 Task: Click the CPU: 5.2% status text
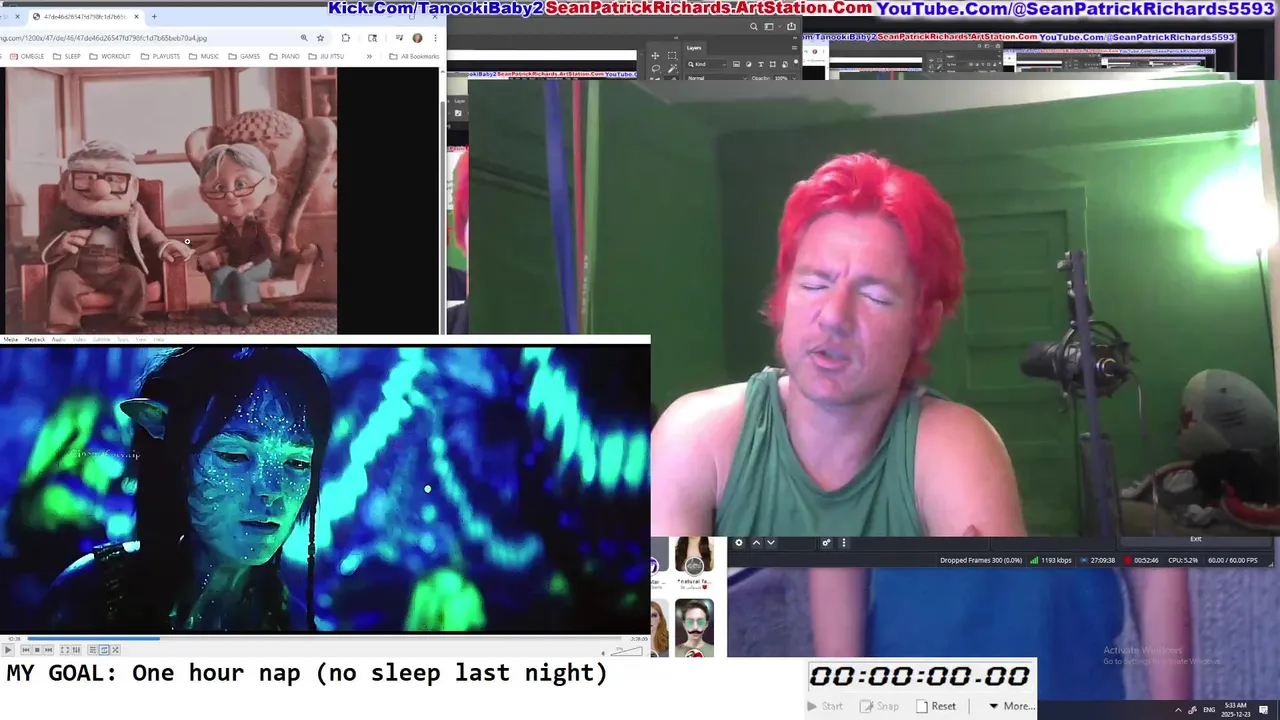1182,560
